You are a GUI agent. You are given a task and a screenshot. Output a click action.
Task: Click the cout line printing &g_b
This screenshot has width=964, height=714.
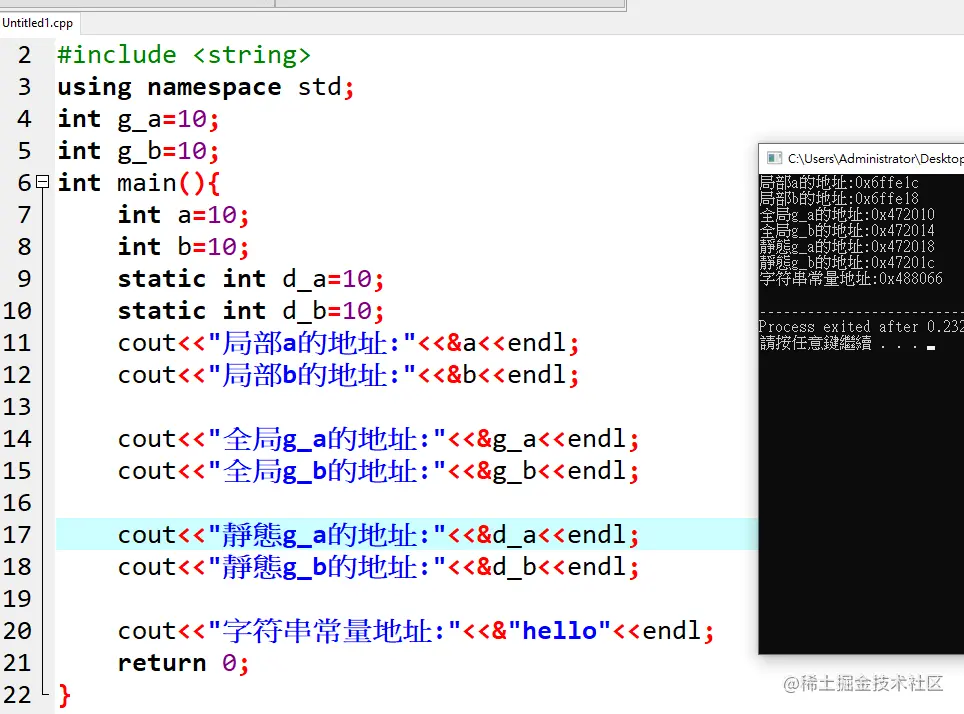[x=378, y=471]
